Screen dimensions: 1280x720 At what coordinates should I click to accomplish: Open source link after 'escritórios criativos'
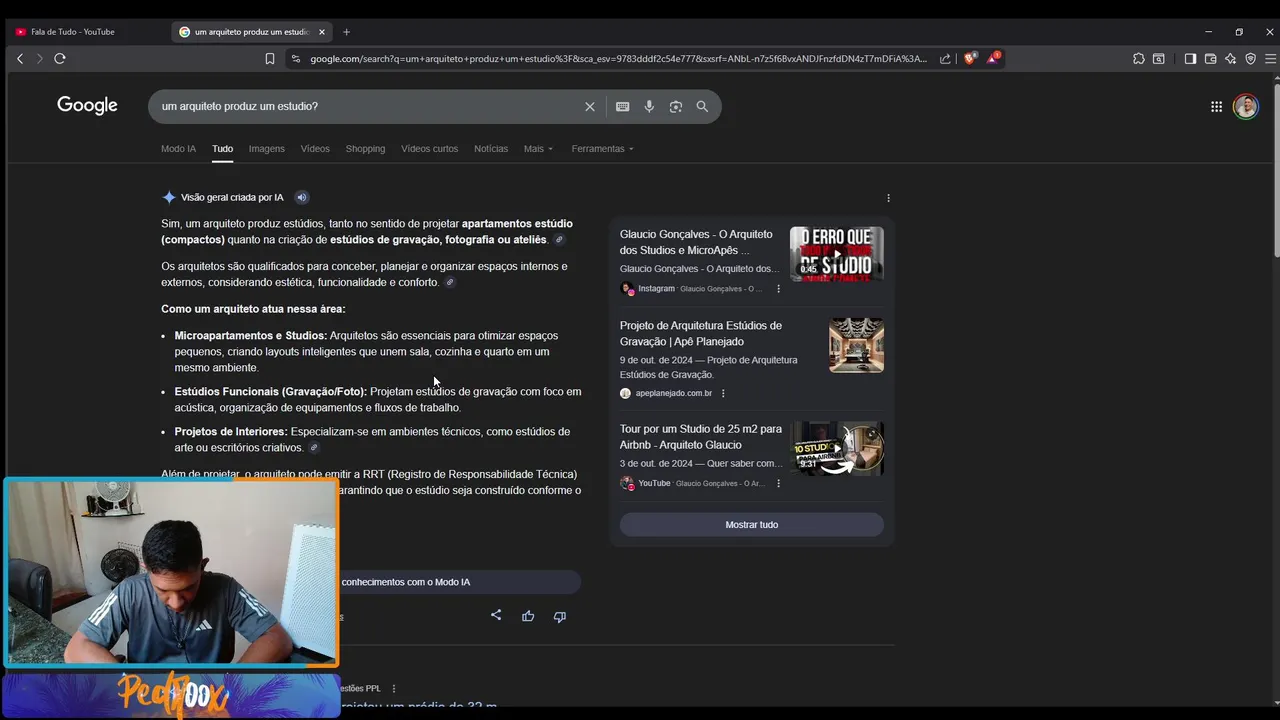tap(314, 448)
